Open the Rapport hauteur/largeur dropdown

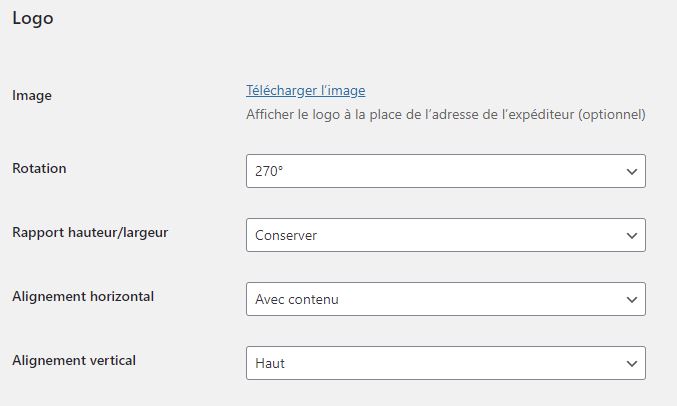click(x=445, y=235)
